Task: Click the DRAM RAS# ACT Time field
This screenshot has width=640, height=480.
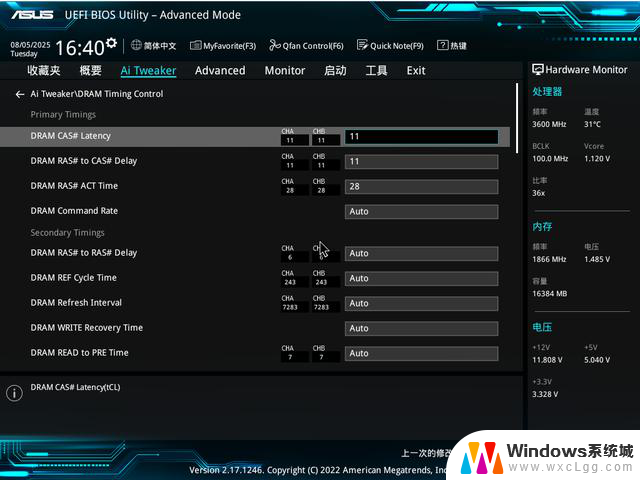Action: (421, 187)
